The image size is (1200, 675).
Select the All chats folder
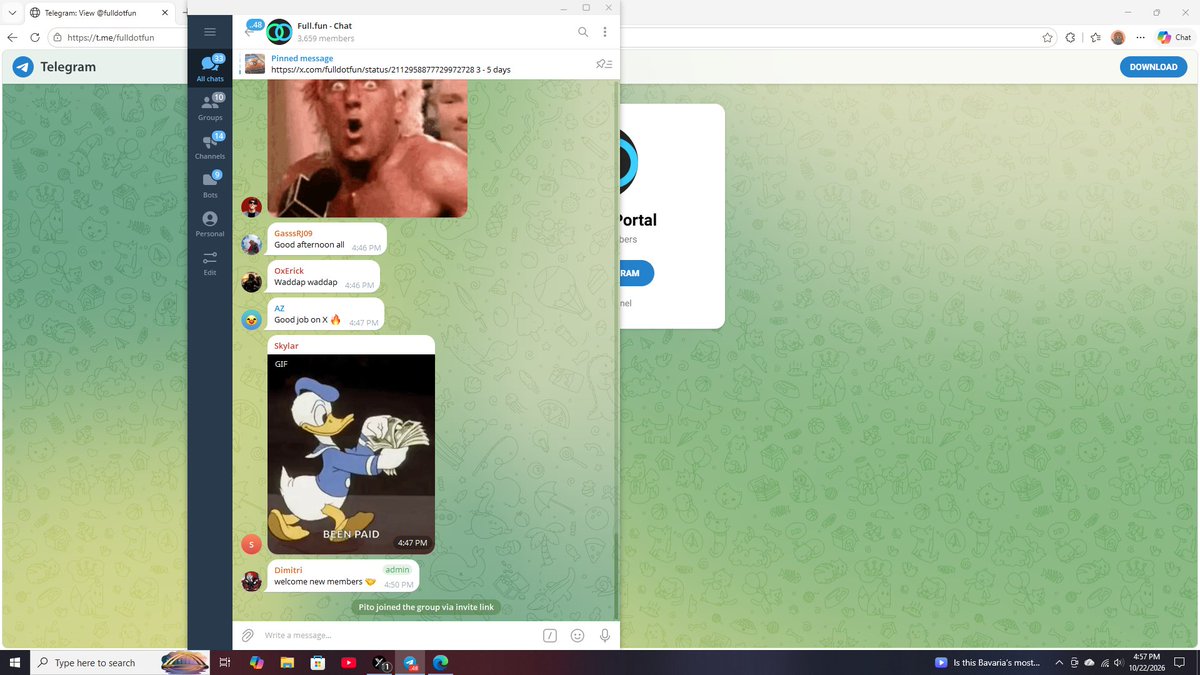click(x=210, y=67)
